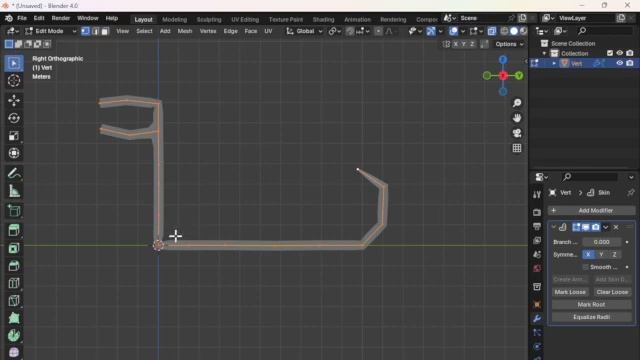Select the Add Cube tool

[x=14, y=211]
